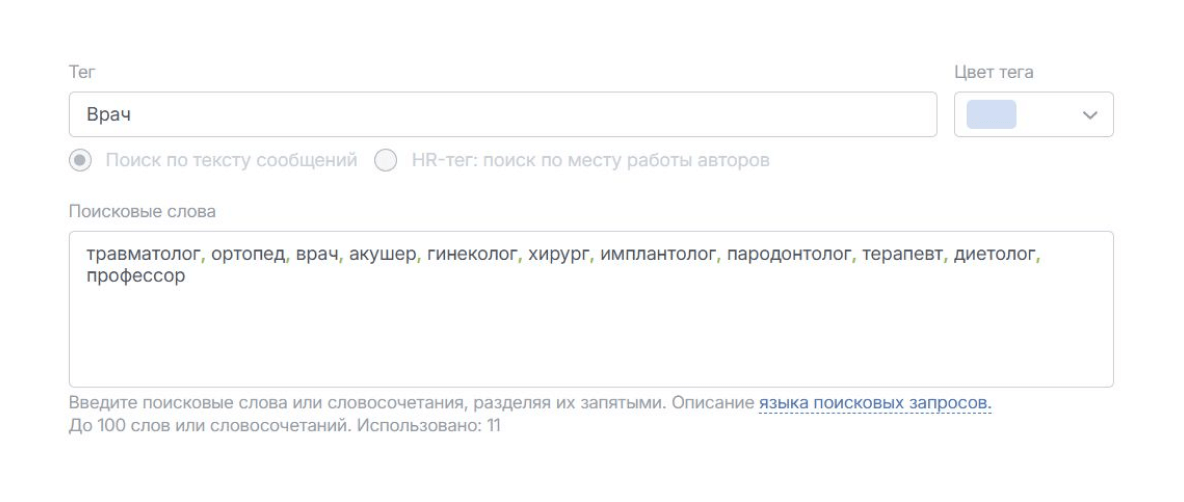Image resolution: width=1184 pixels, height=502 pixels.
Task: Click the word "ортопед" in the search words
Action: [x=247, y=258]
